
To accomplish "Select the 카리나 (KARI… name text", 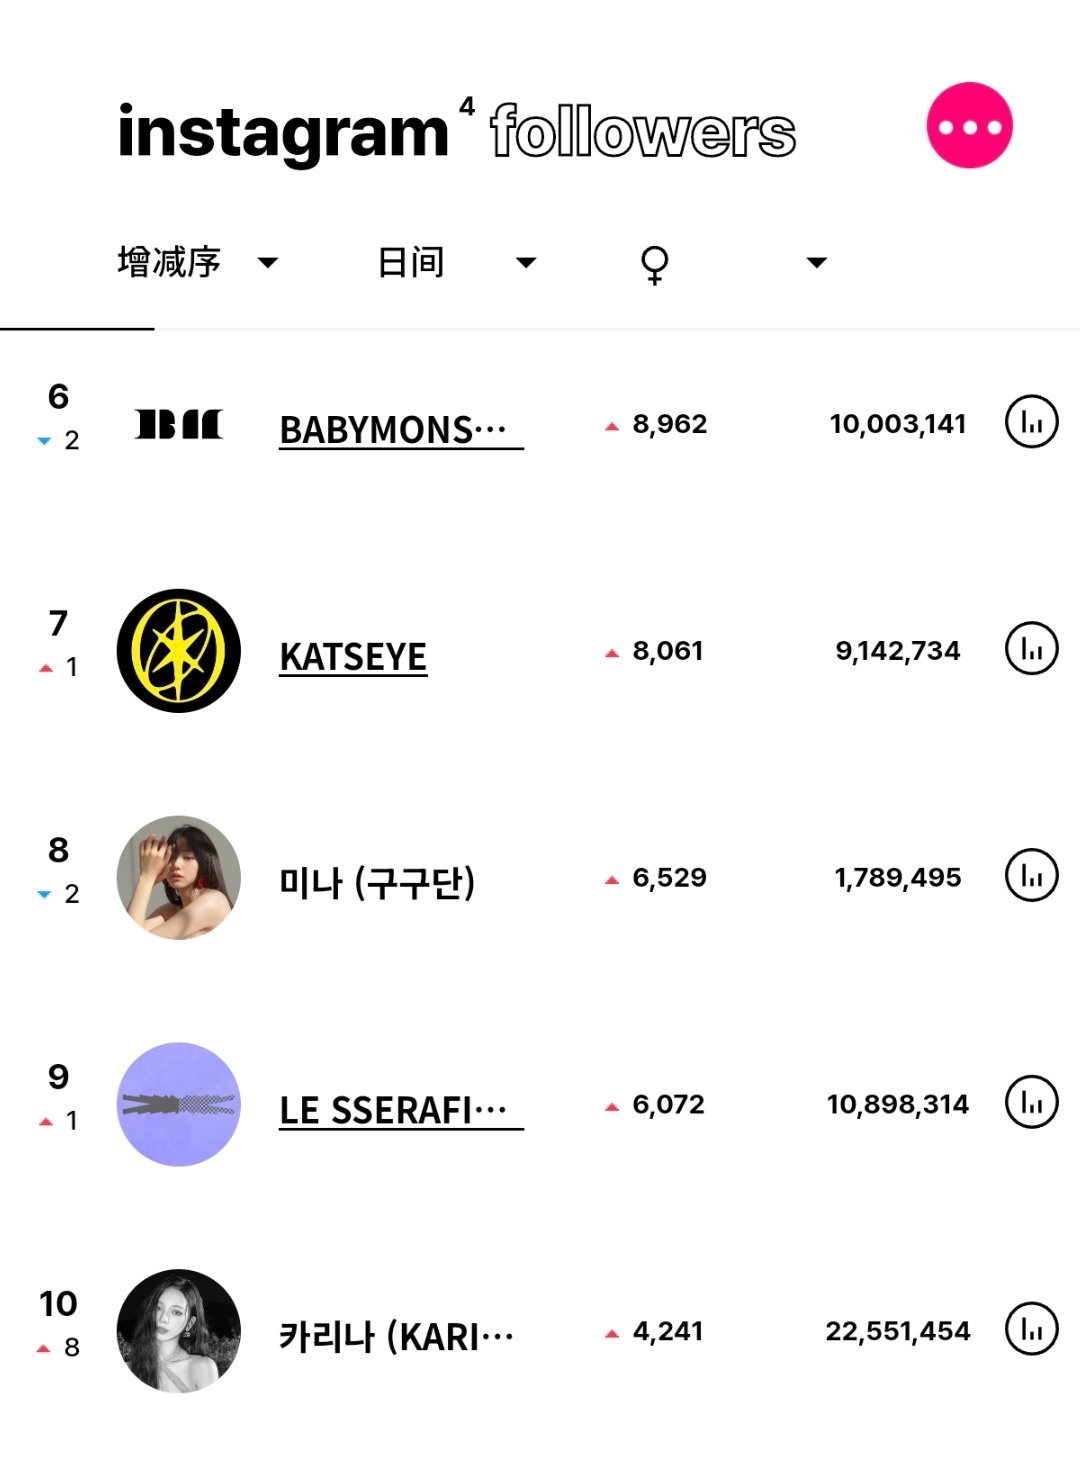I will (x=396, y=1336).
